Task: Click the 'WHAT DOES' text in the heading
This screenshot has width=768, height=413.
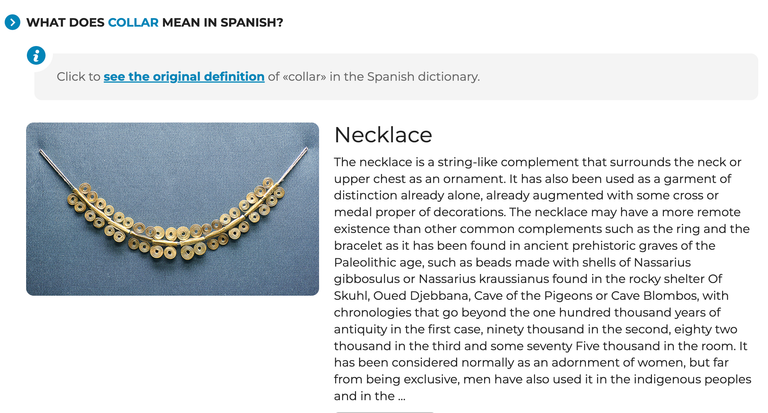Action: tap(65, 23)
